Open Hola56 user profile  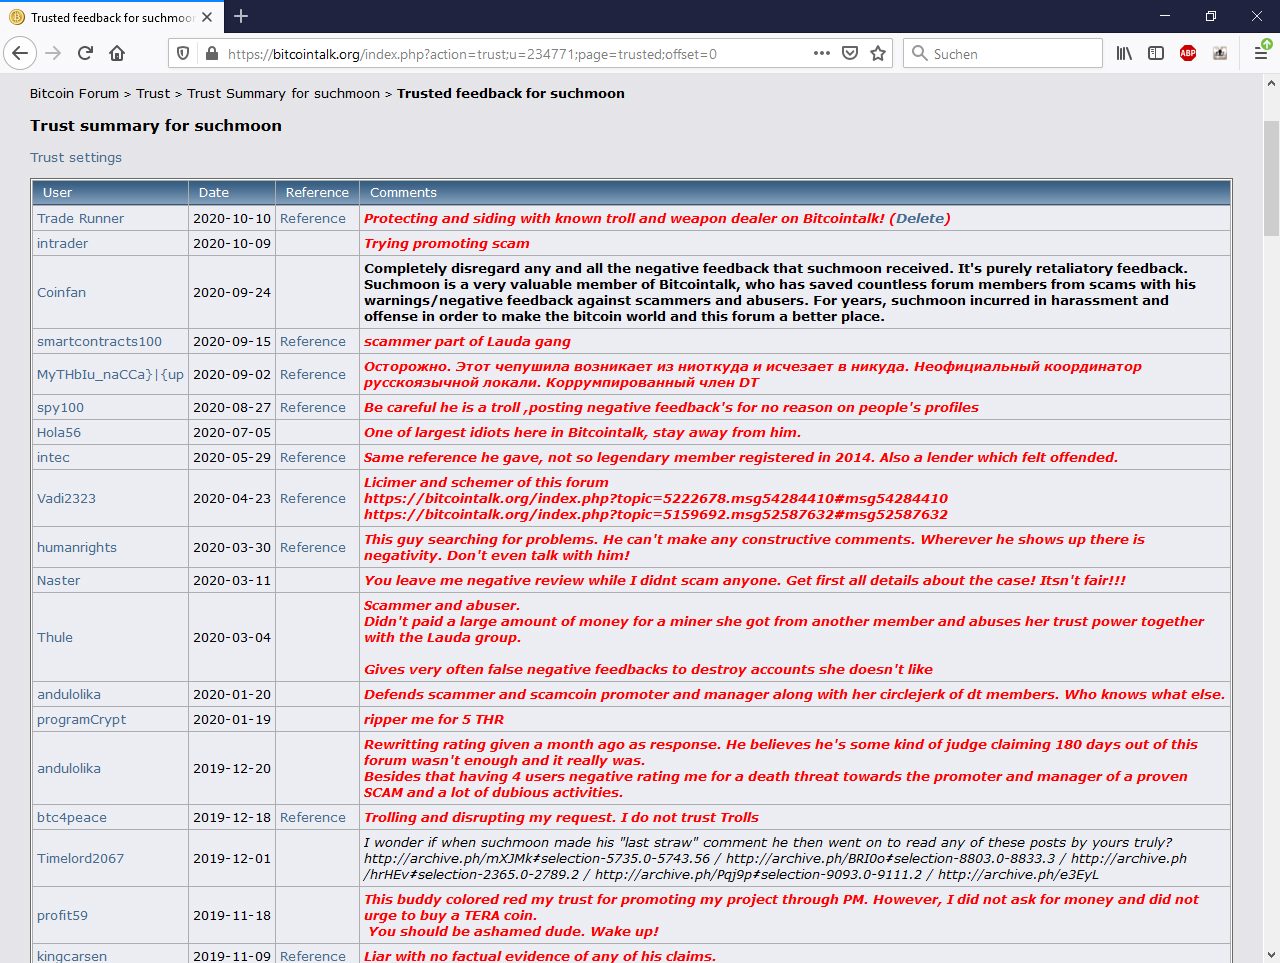pyautogui.click(x=59, y=432)
